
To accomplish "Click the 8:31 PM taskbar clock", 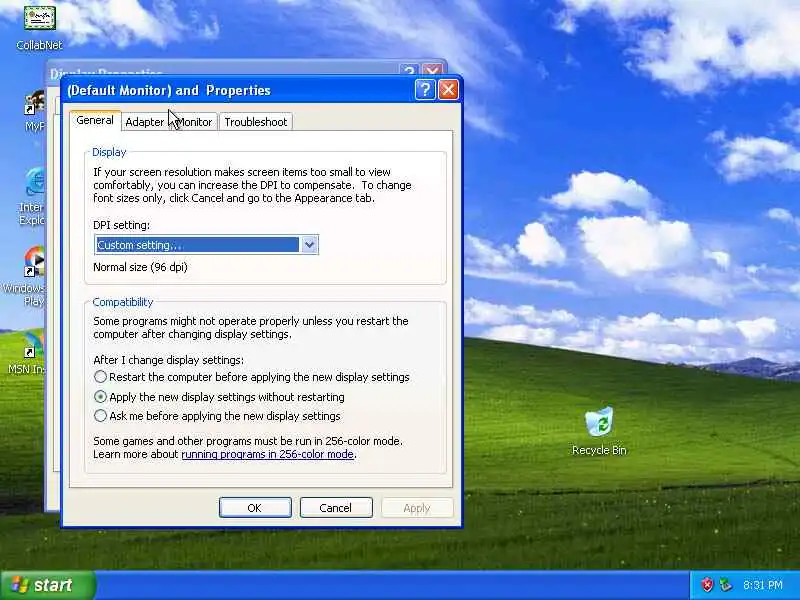I will click(x=762, y=585).
